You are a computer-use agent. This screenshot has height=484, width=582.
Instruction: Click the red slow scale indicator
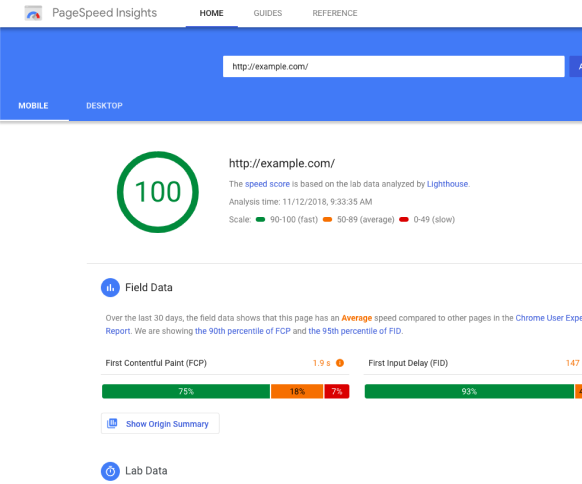[404, 219]
